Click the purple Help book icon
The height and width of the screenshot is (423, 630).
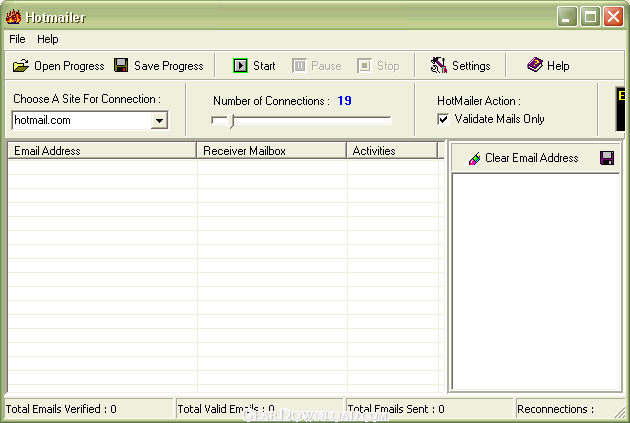point(535,64)
